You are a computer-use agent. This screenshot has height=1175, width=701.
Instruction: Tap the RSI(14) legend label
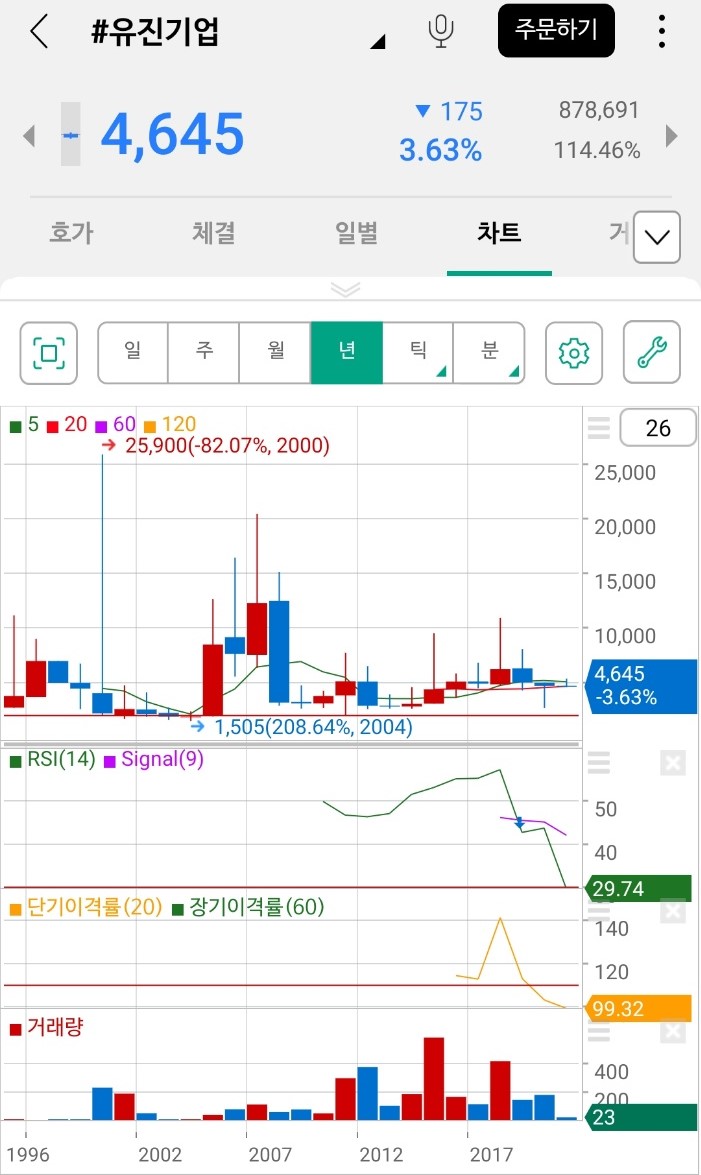click(x=52, y=760)
